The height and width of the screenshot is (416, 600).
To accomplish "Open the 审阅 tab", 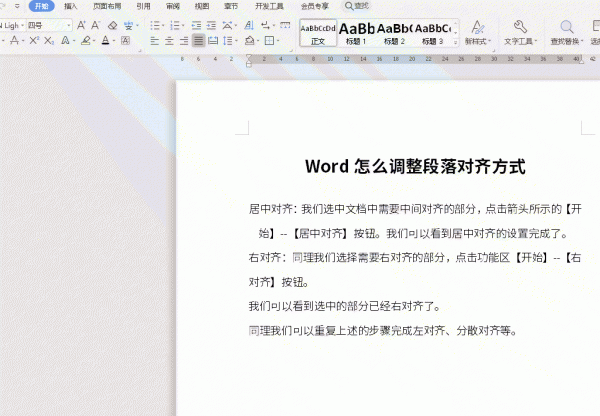I will [x=173, y=6].
